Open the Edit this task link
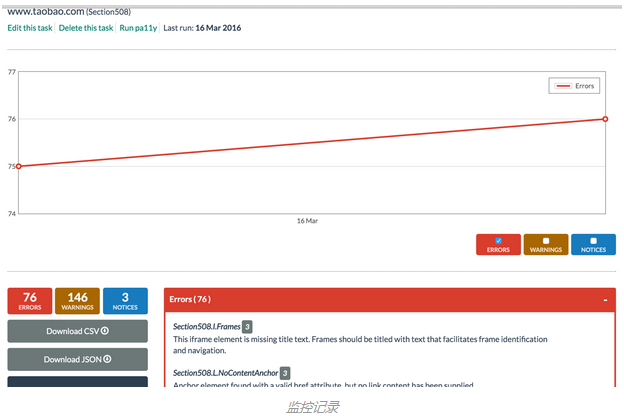This screenshot has height=416, width=624. pos(30,28)
